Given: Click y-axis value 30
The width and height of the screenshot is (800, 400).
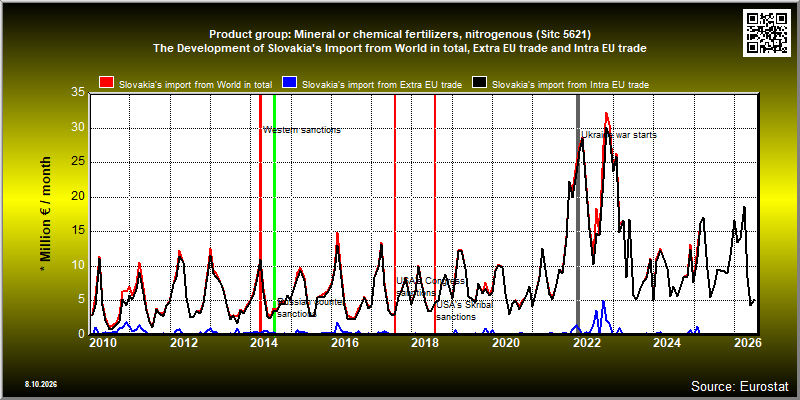Looking at the screenshot, I should (x=78, y=128).
